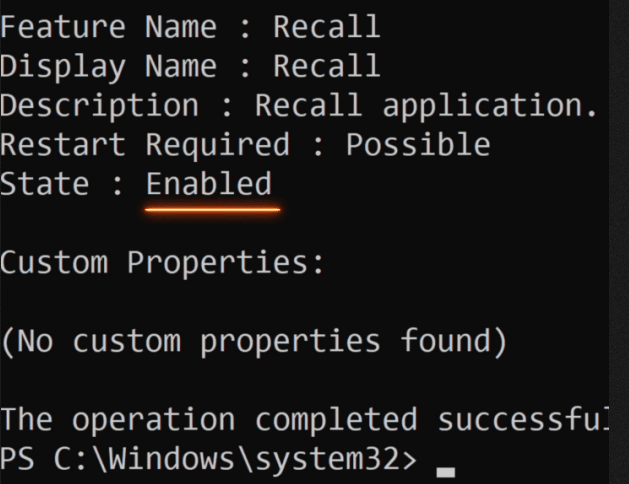The height and width of the screenshot is (484, 629).
Task: Click The operation completed successfully line
Action: pyautogui.click(x=304, y=420)
